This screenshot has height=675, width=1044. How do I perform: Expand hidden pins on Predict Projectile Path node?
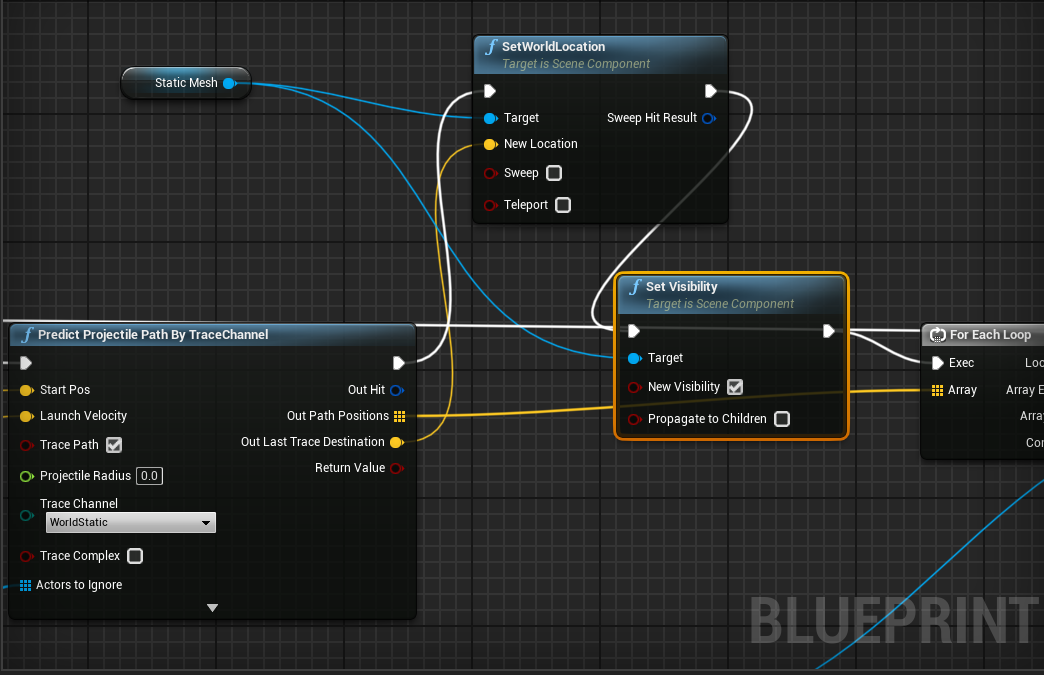[x=212, y=607]
